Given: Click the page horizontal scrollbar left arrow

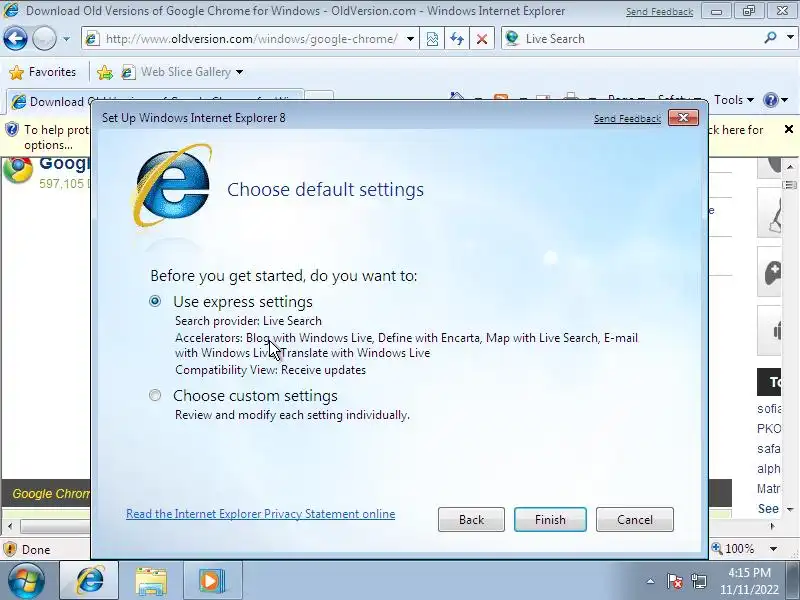Looking at the screenshot, I should (10, 525).
